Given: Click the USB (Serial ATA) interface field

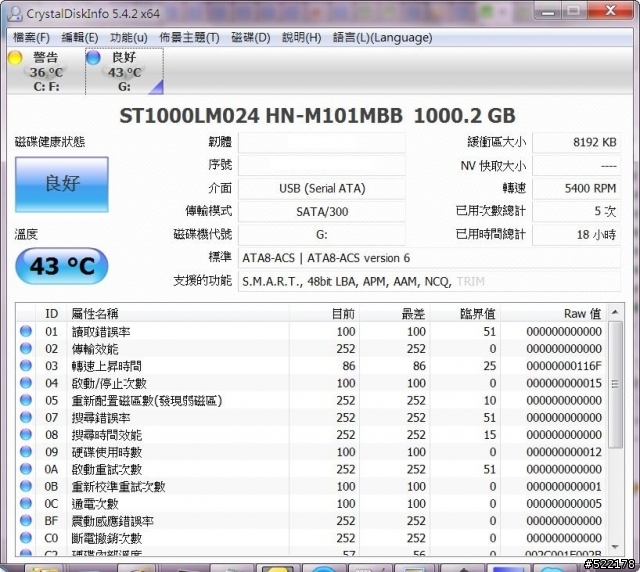Looking at the screenshot, I should click(322, 189).
